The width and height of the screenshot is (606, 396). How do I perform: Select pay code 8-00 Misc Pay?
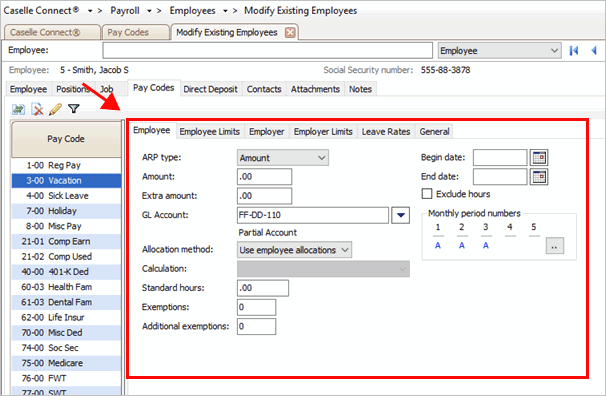tap(66, 226)
